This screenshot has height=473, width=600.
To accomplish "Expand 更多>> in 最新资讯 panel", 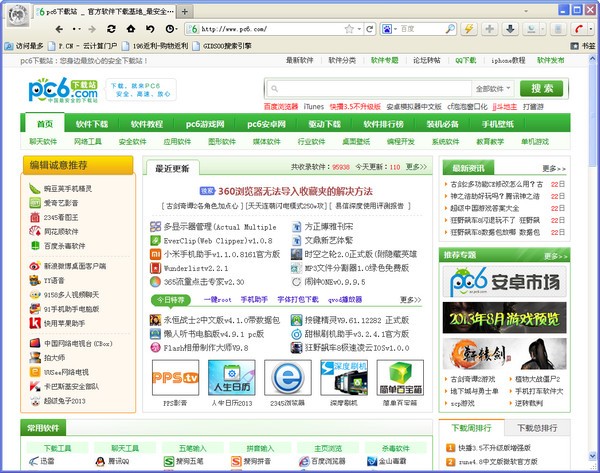I will tap(554, 169).
